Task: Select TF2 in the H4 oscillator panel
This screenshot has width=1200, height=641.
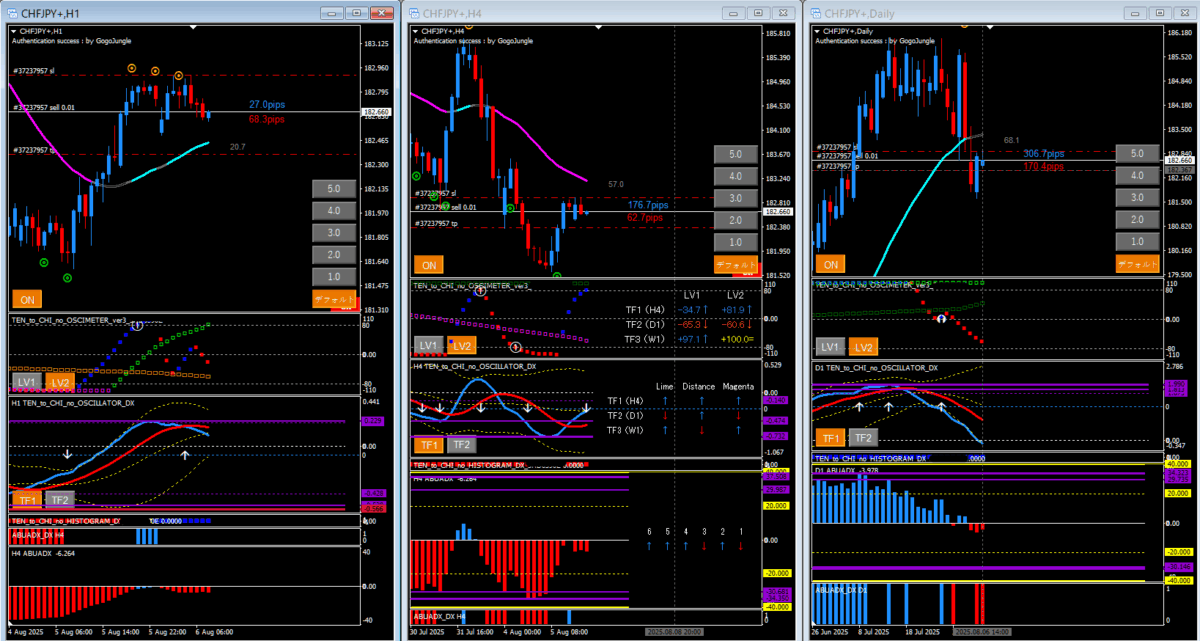Action: [462, 445]
